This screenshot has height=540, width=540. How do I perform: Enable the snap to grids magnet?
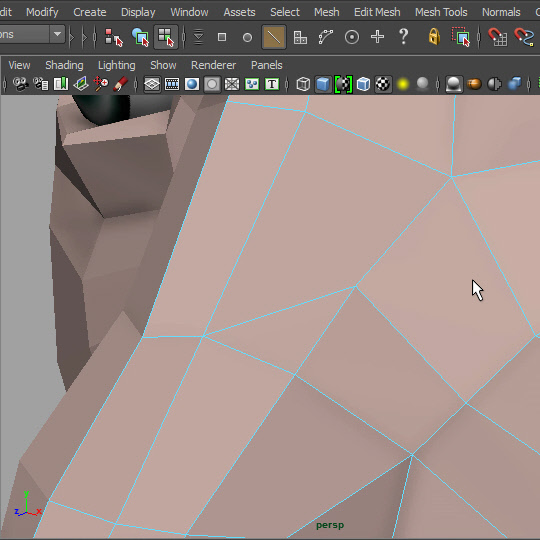497,37
